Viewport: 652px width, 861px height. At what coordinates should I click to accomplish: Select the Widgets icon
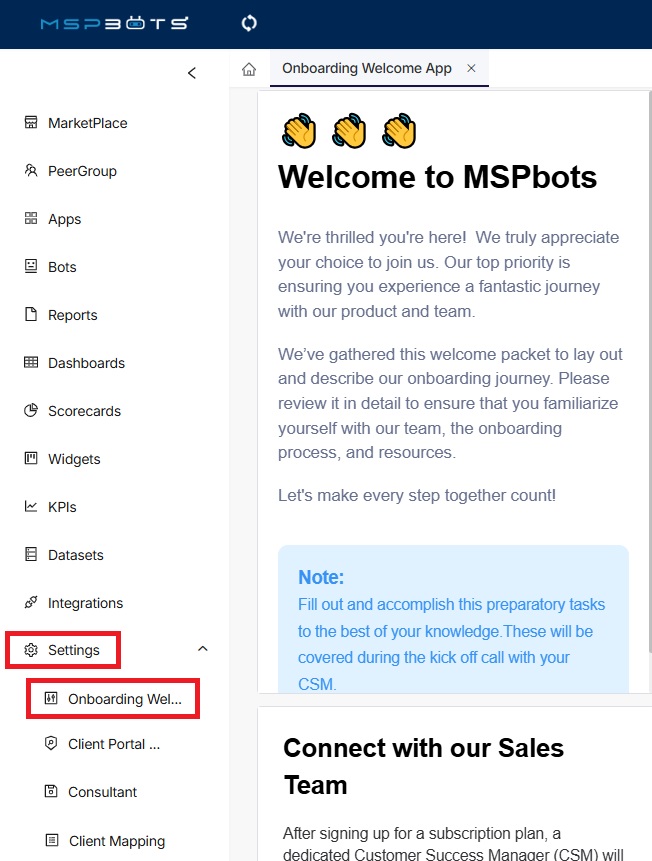(x=32, y=459)
